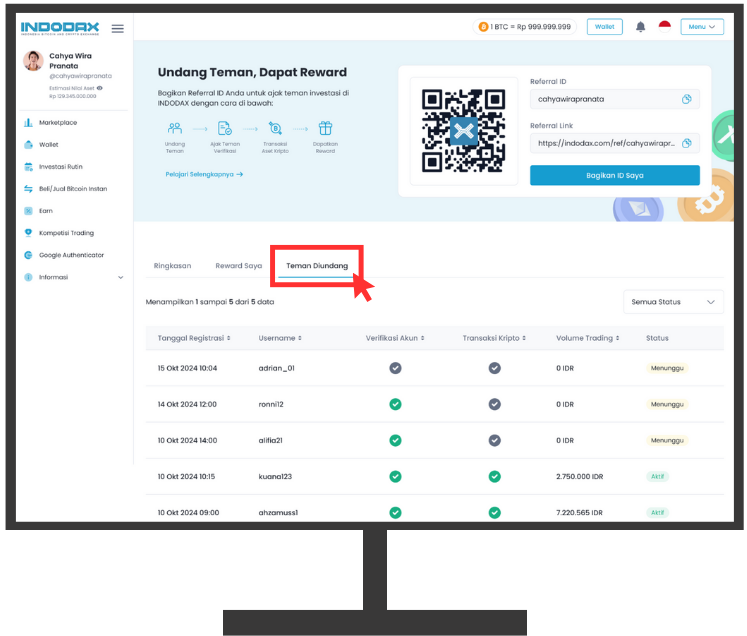Click username ahzamuss1
Image resolution: width=747 pixels, height=636 pixels.
click(278, 513)
